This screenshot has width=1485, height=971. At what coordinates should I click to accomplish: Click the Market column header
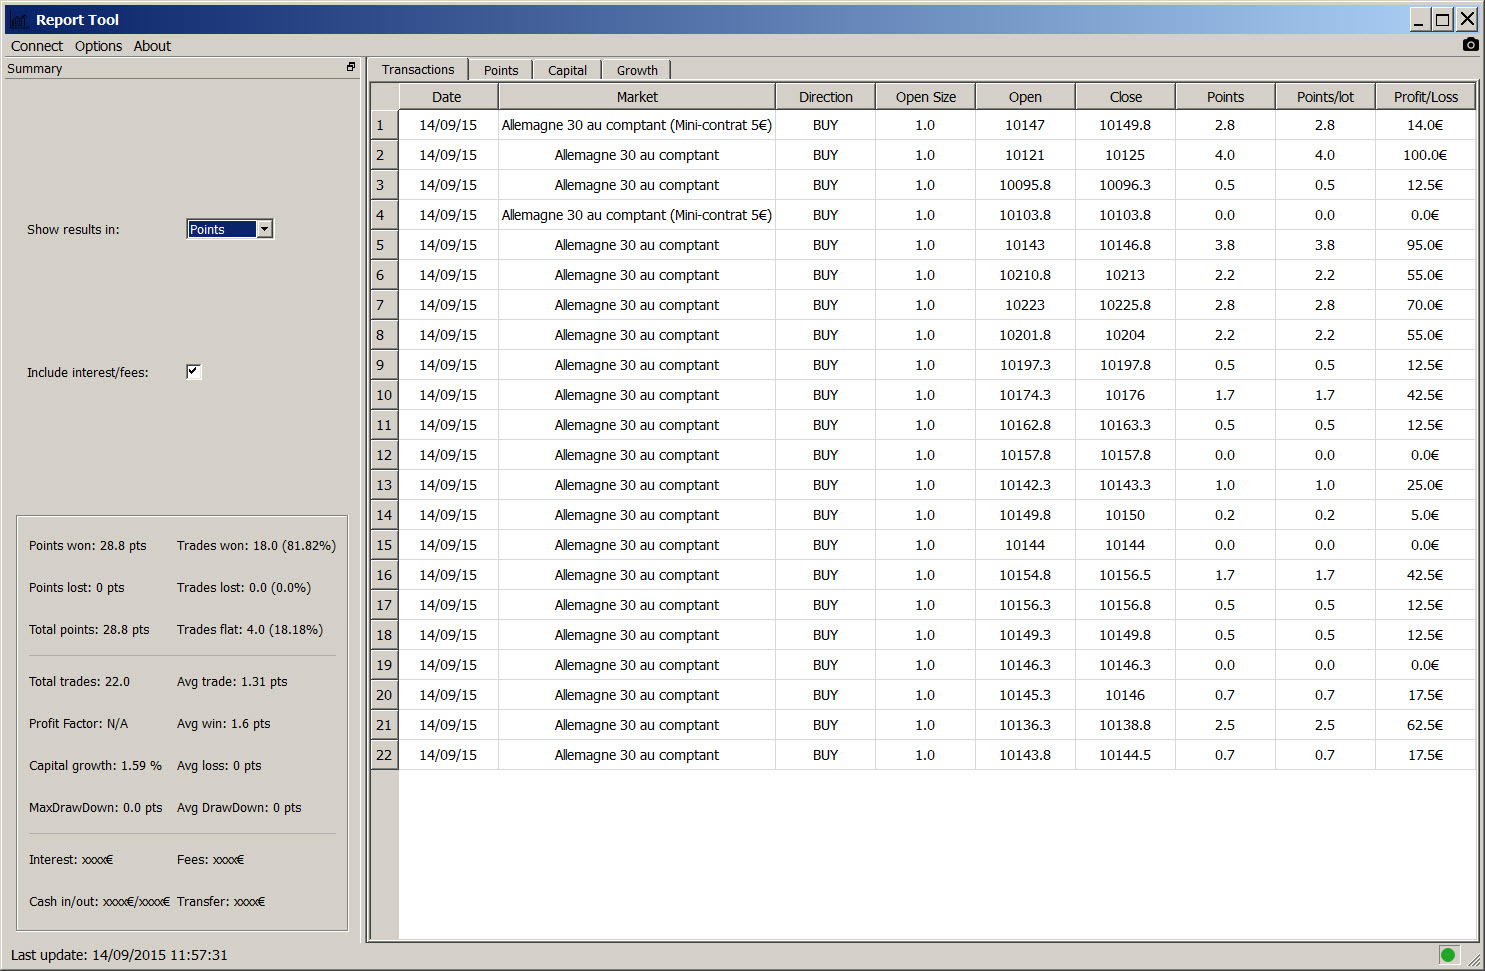[x=637, y=97]
